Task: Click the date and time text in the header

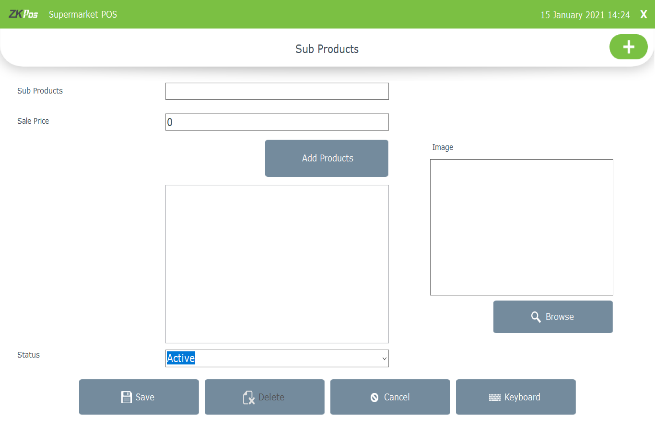Action: [x=585, y=15]
